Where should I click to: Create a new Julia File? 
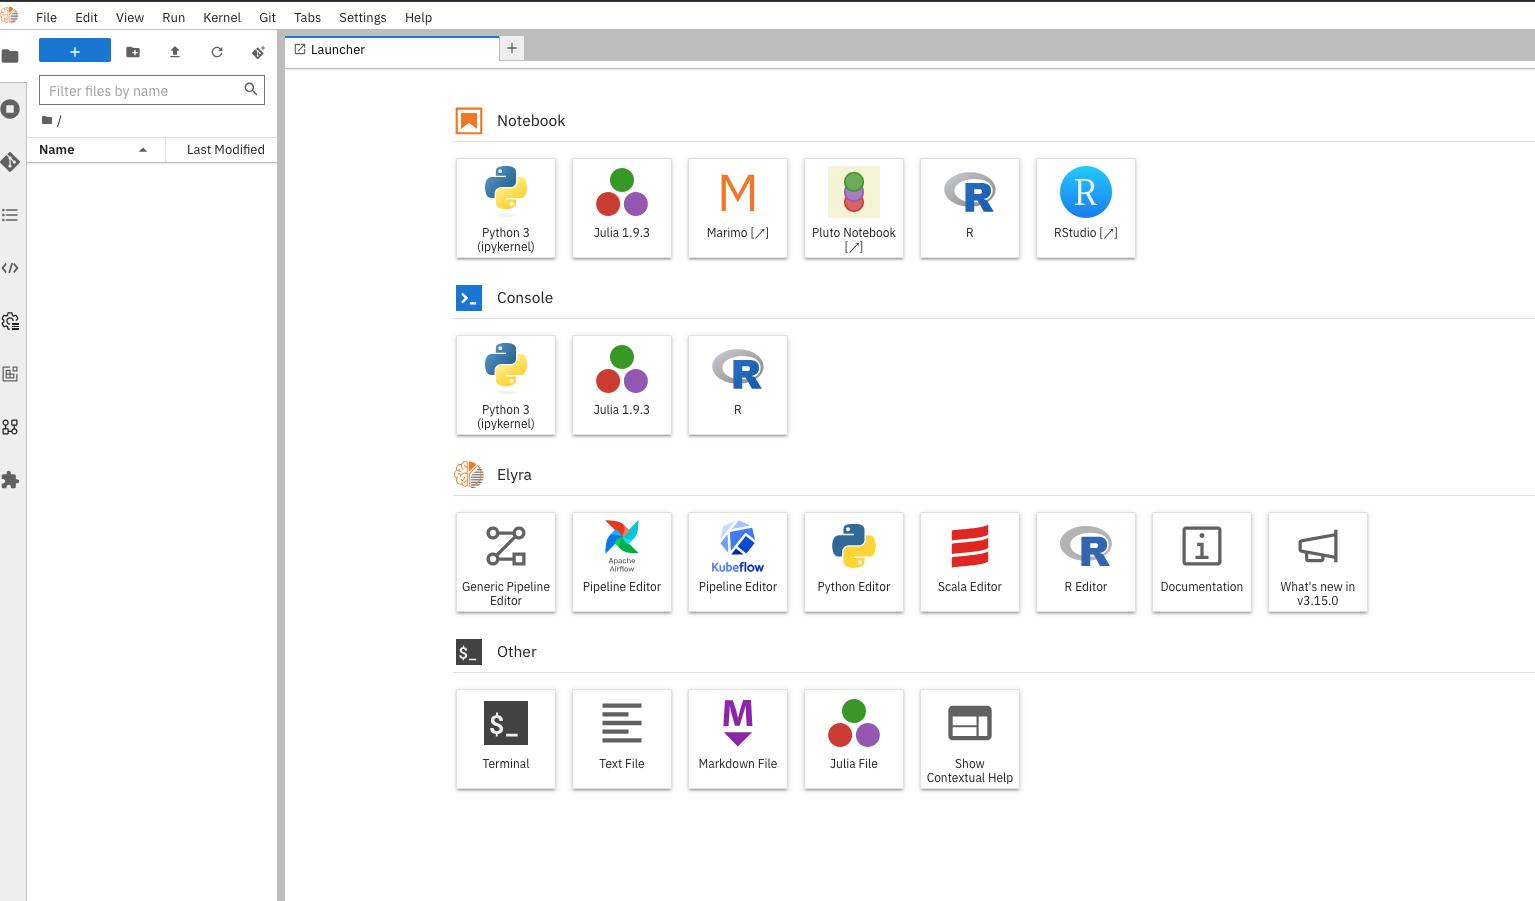[x=854, y=739]
